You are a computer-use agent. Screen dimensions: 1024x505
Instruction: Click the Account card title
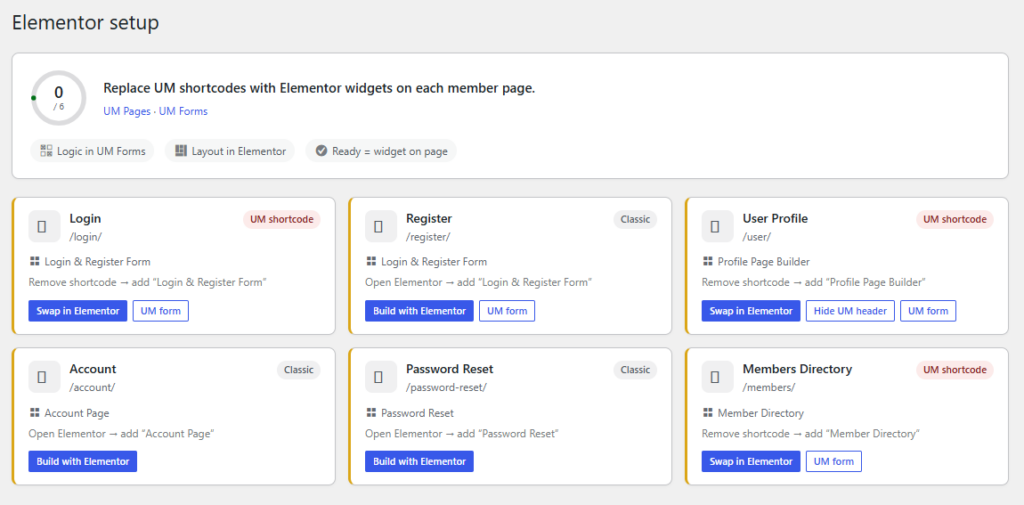click(93, 369)
